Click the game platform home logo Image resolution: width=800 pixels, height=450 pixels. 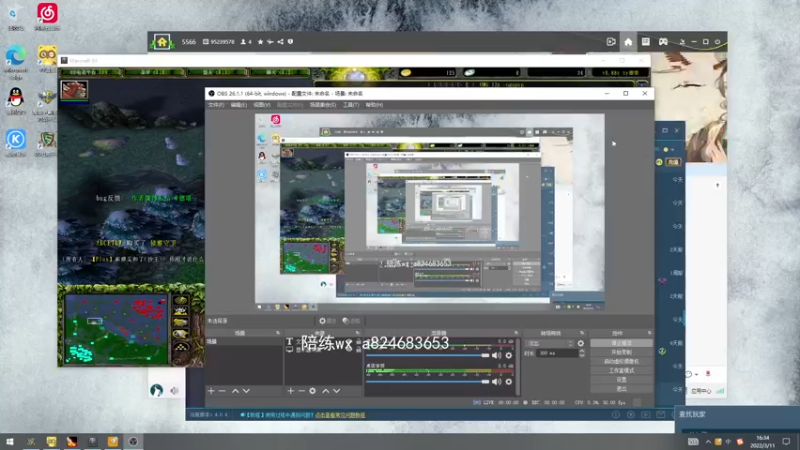[162, 42]
